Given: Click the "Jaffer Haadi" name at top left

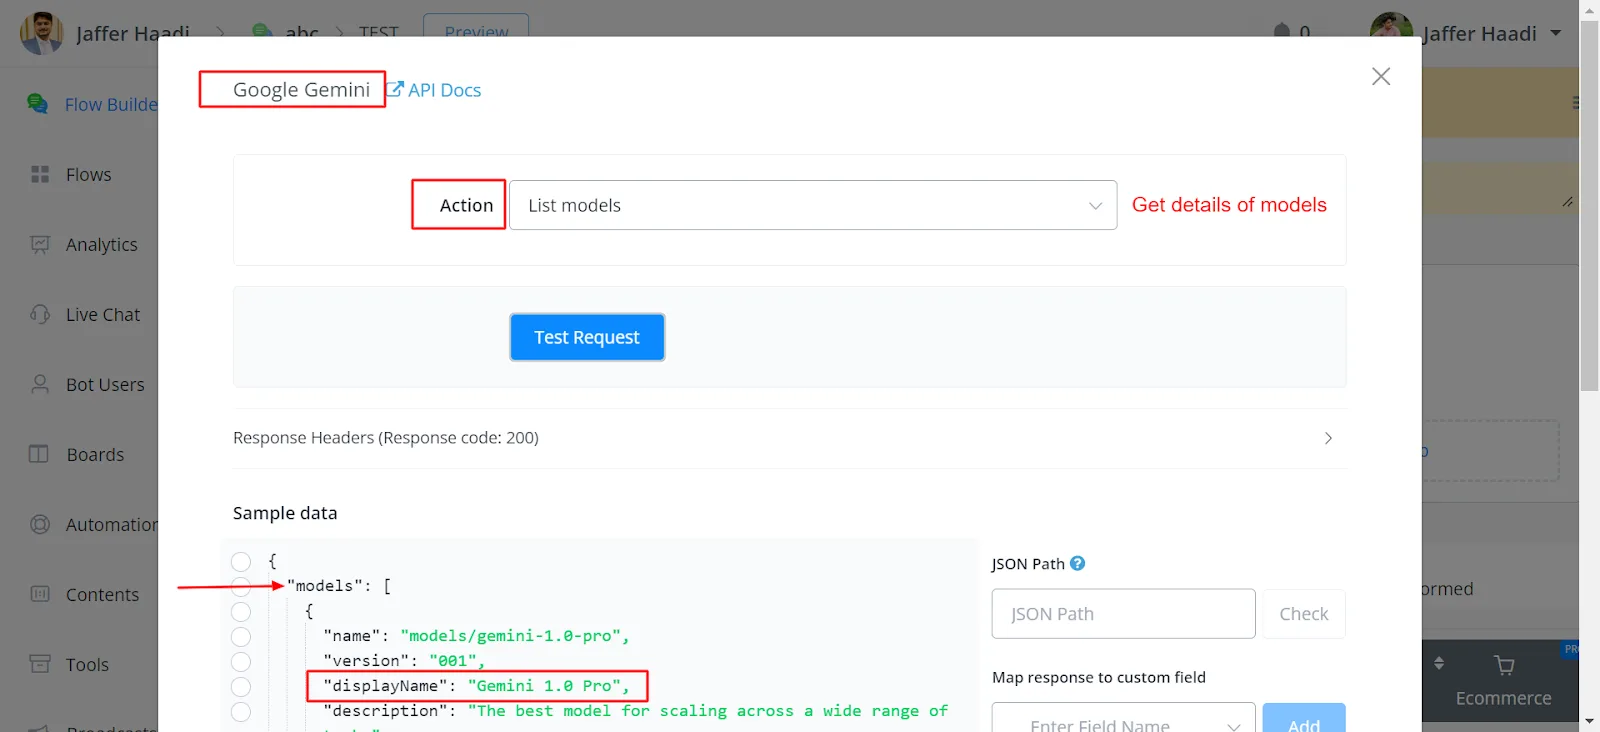Looking at the screenshot, I should 133,33.
